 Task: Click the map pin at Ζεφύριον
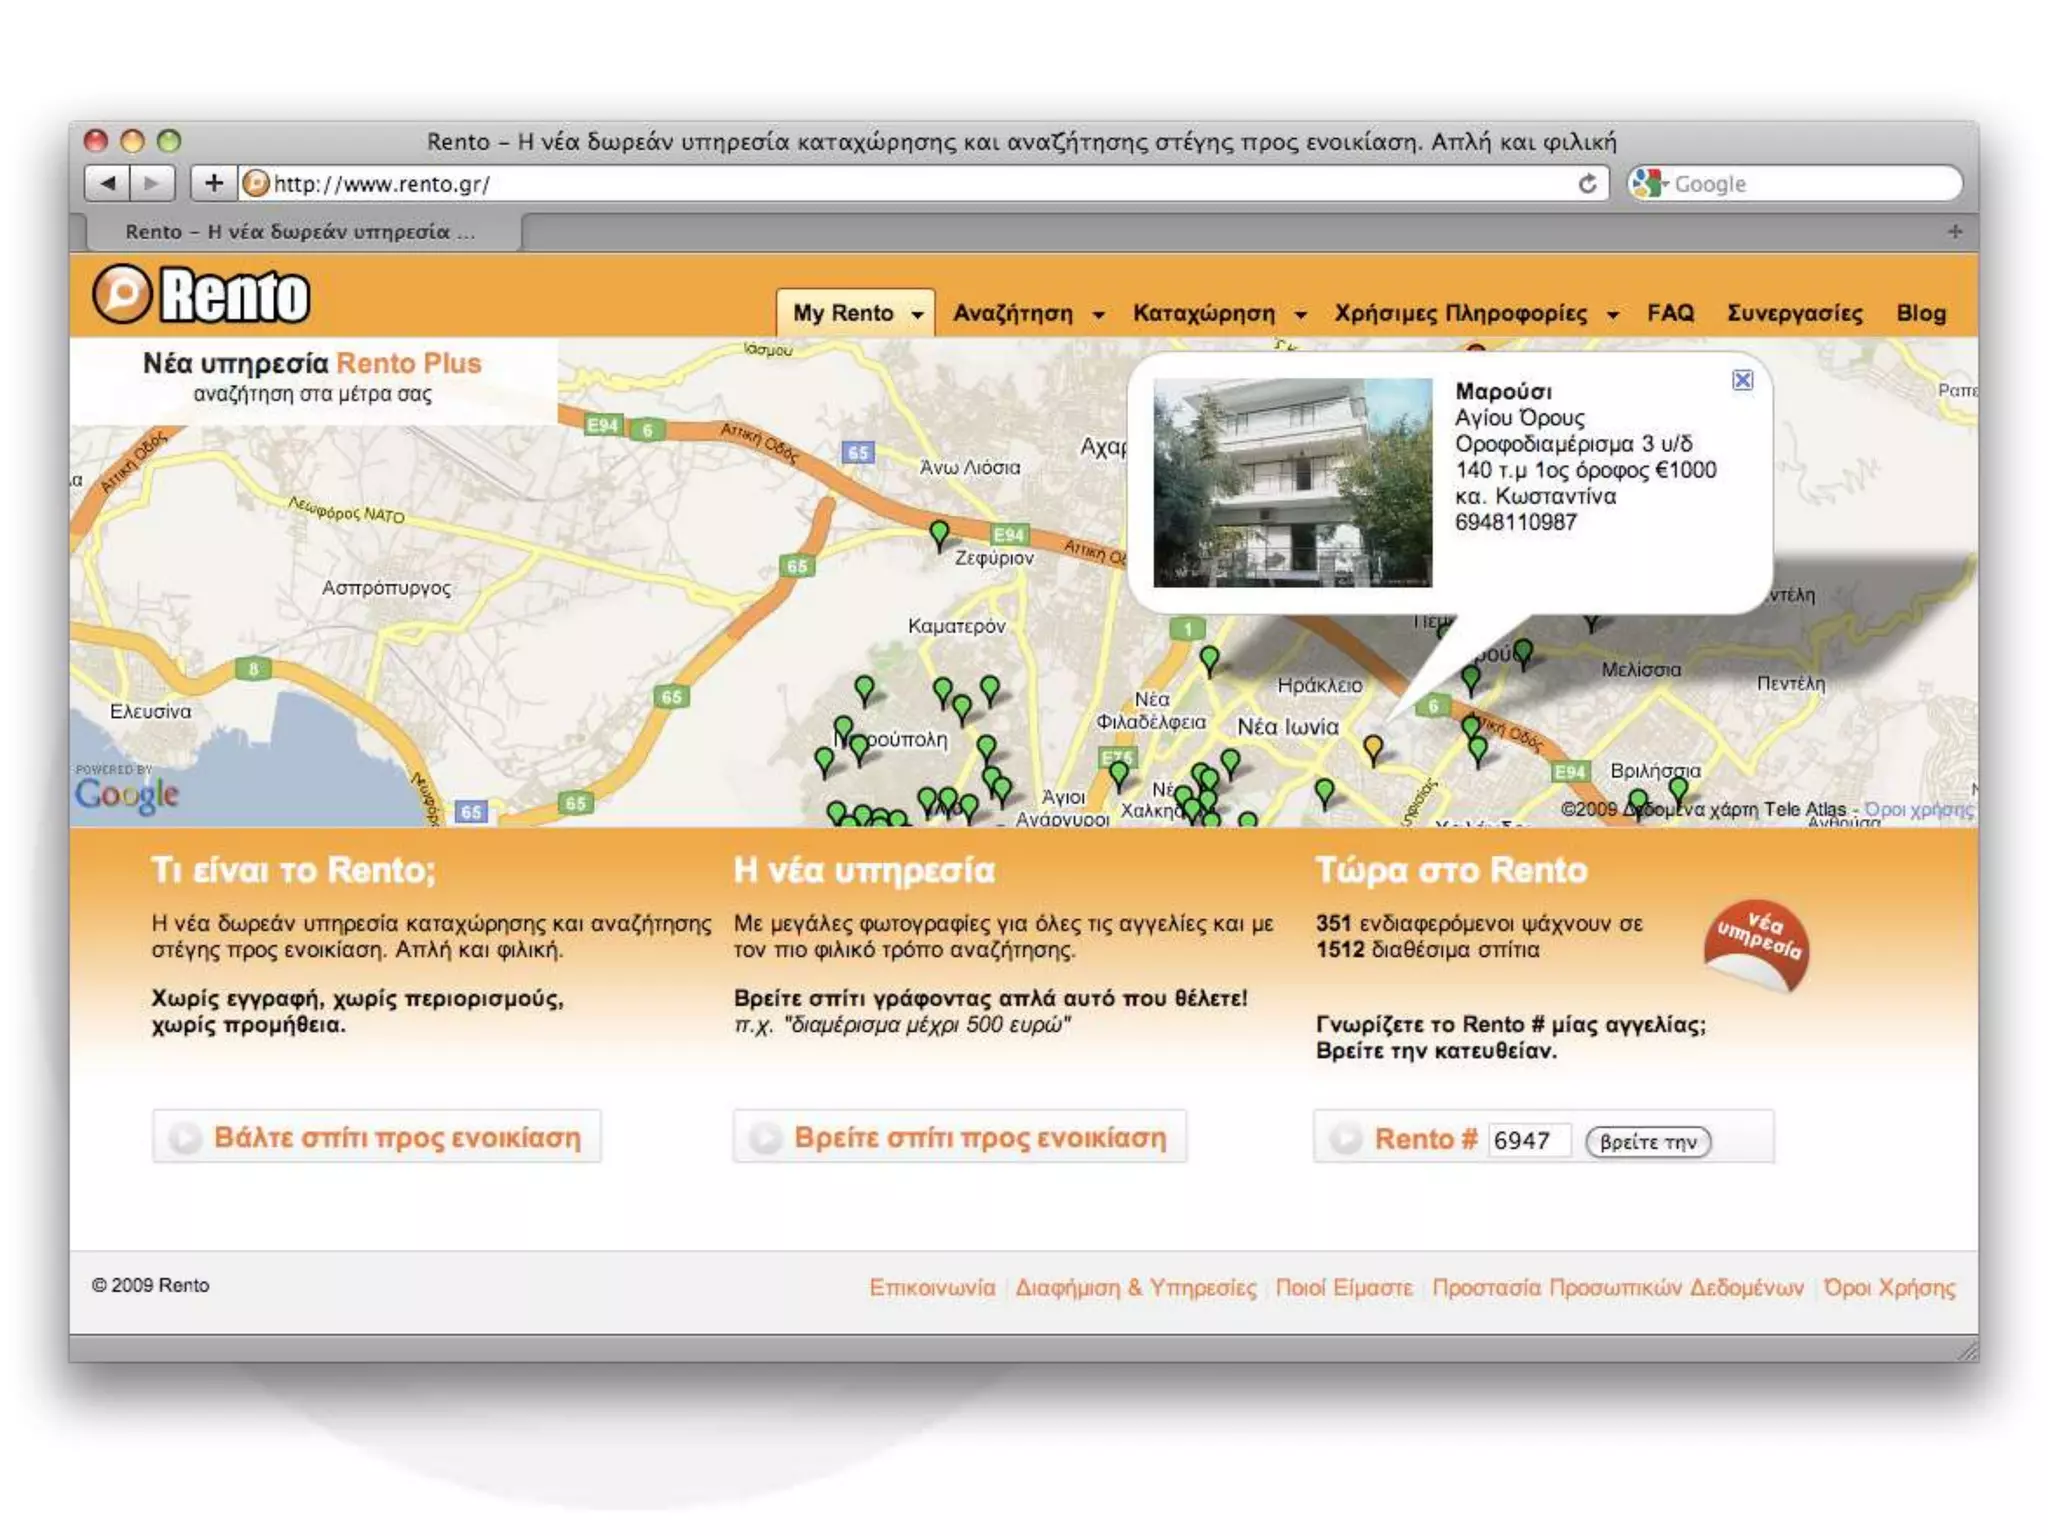click(939, 533)
